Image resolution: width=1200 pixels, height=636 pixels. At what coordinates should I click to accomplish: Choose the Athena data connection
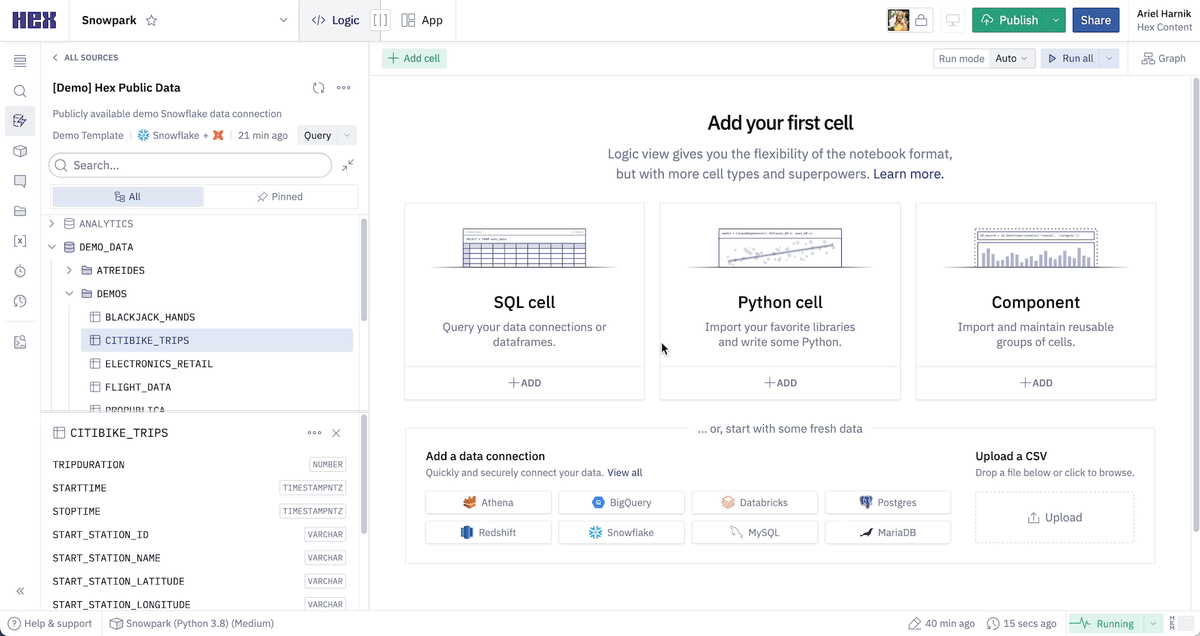pyautogui.click(x=488, y=503)
